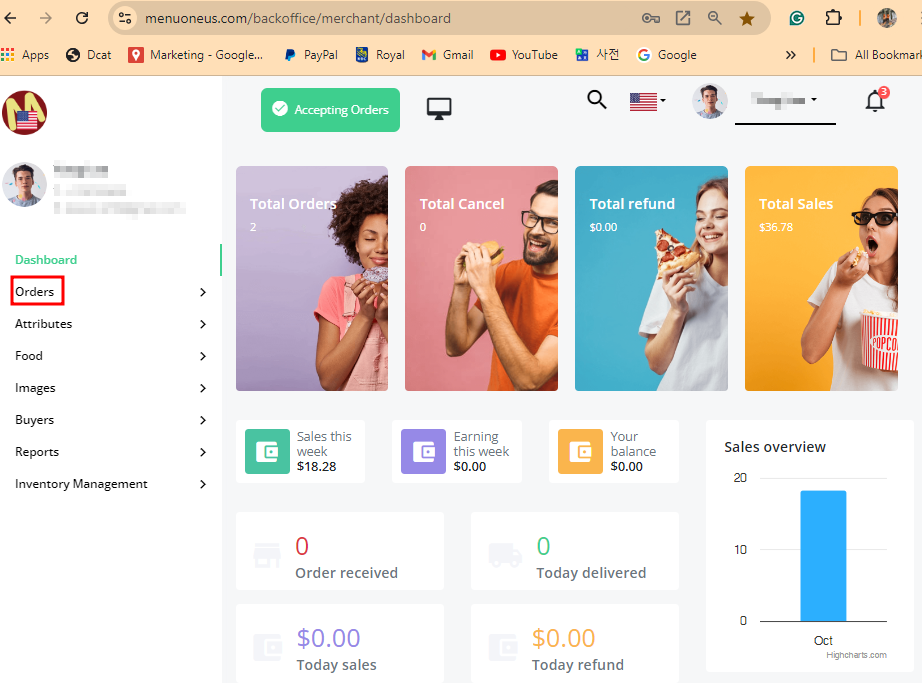Toggle the Accepting Orders status button
Viewport: 922px width, 683px height.
coord(330,110)
